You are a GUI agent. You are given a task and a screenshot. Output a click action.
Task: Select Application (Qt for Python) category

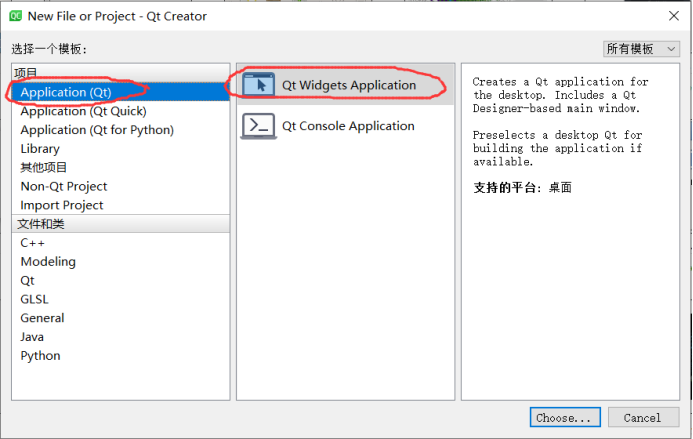tap(121, 130)
